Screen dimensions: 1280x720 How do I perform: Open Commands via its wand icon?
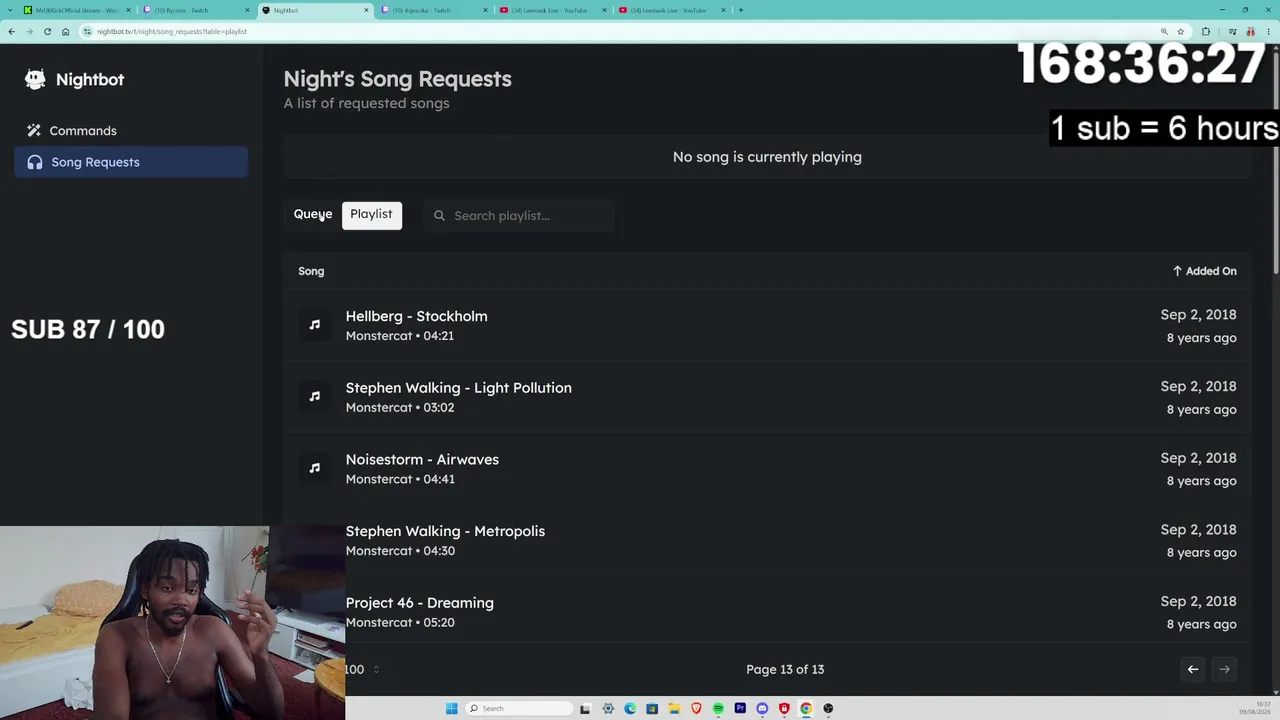34,131
